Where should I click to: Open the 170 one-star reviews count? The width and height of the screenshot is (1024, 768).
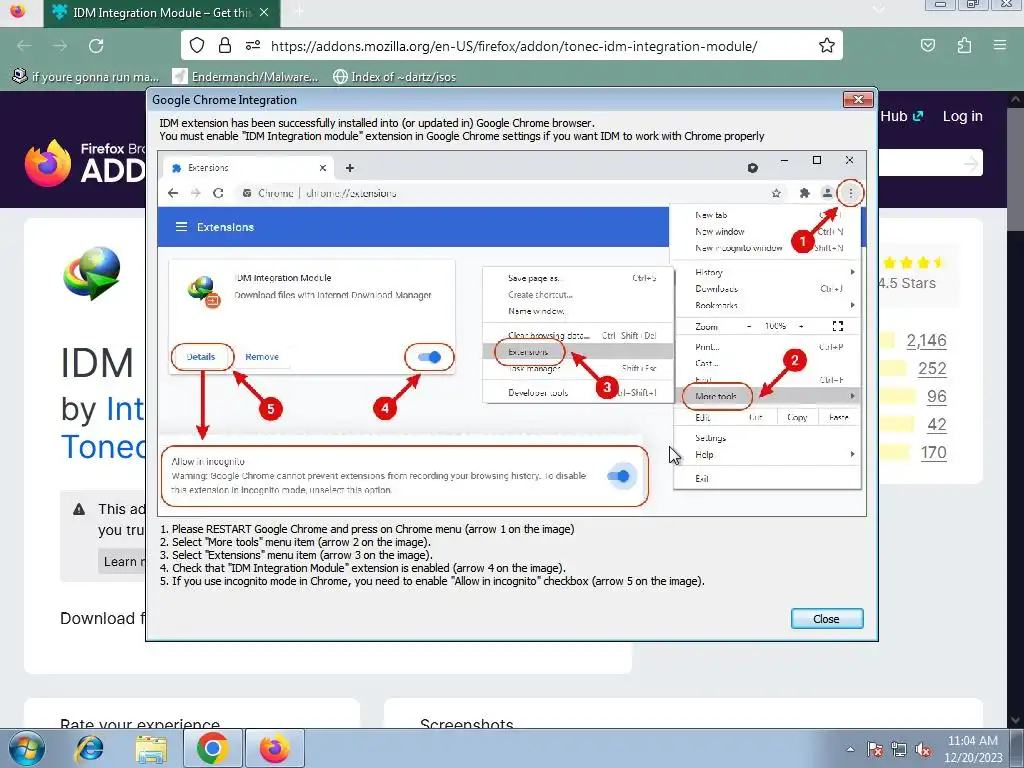pos(934,453)
